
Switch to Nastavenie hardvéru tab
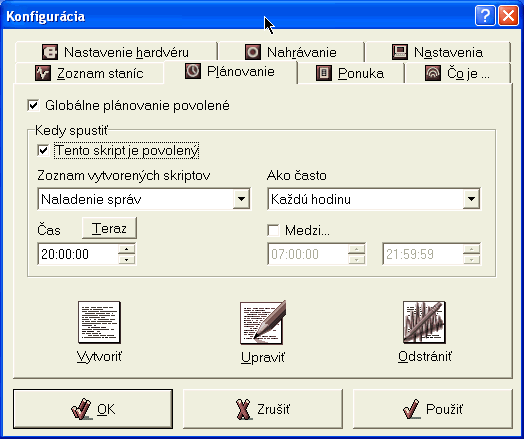116,52
